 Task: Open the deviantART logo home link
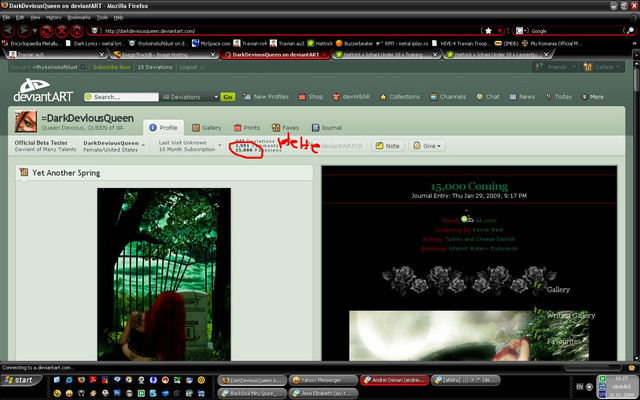(x=42, y=90)
